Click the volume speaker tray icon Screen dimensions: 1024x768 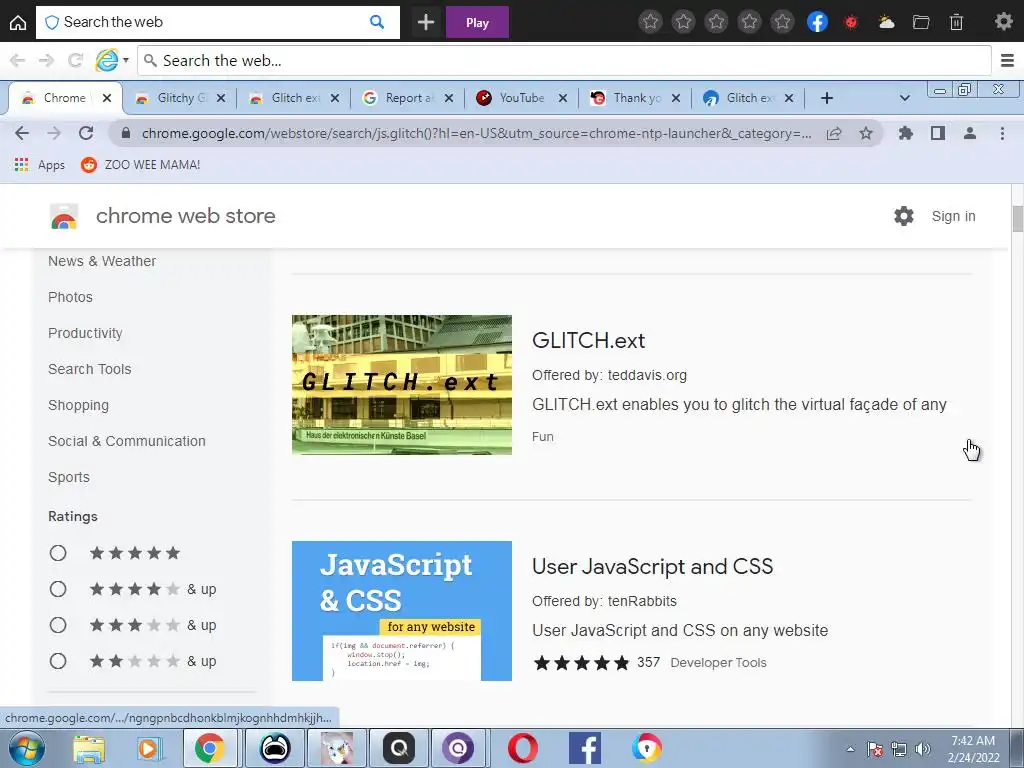923,750
